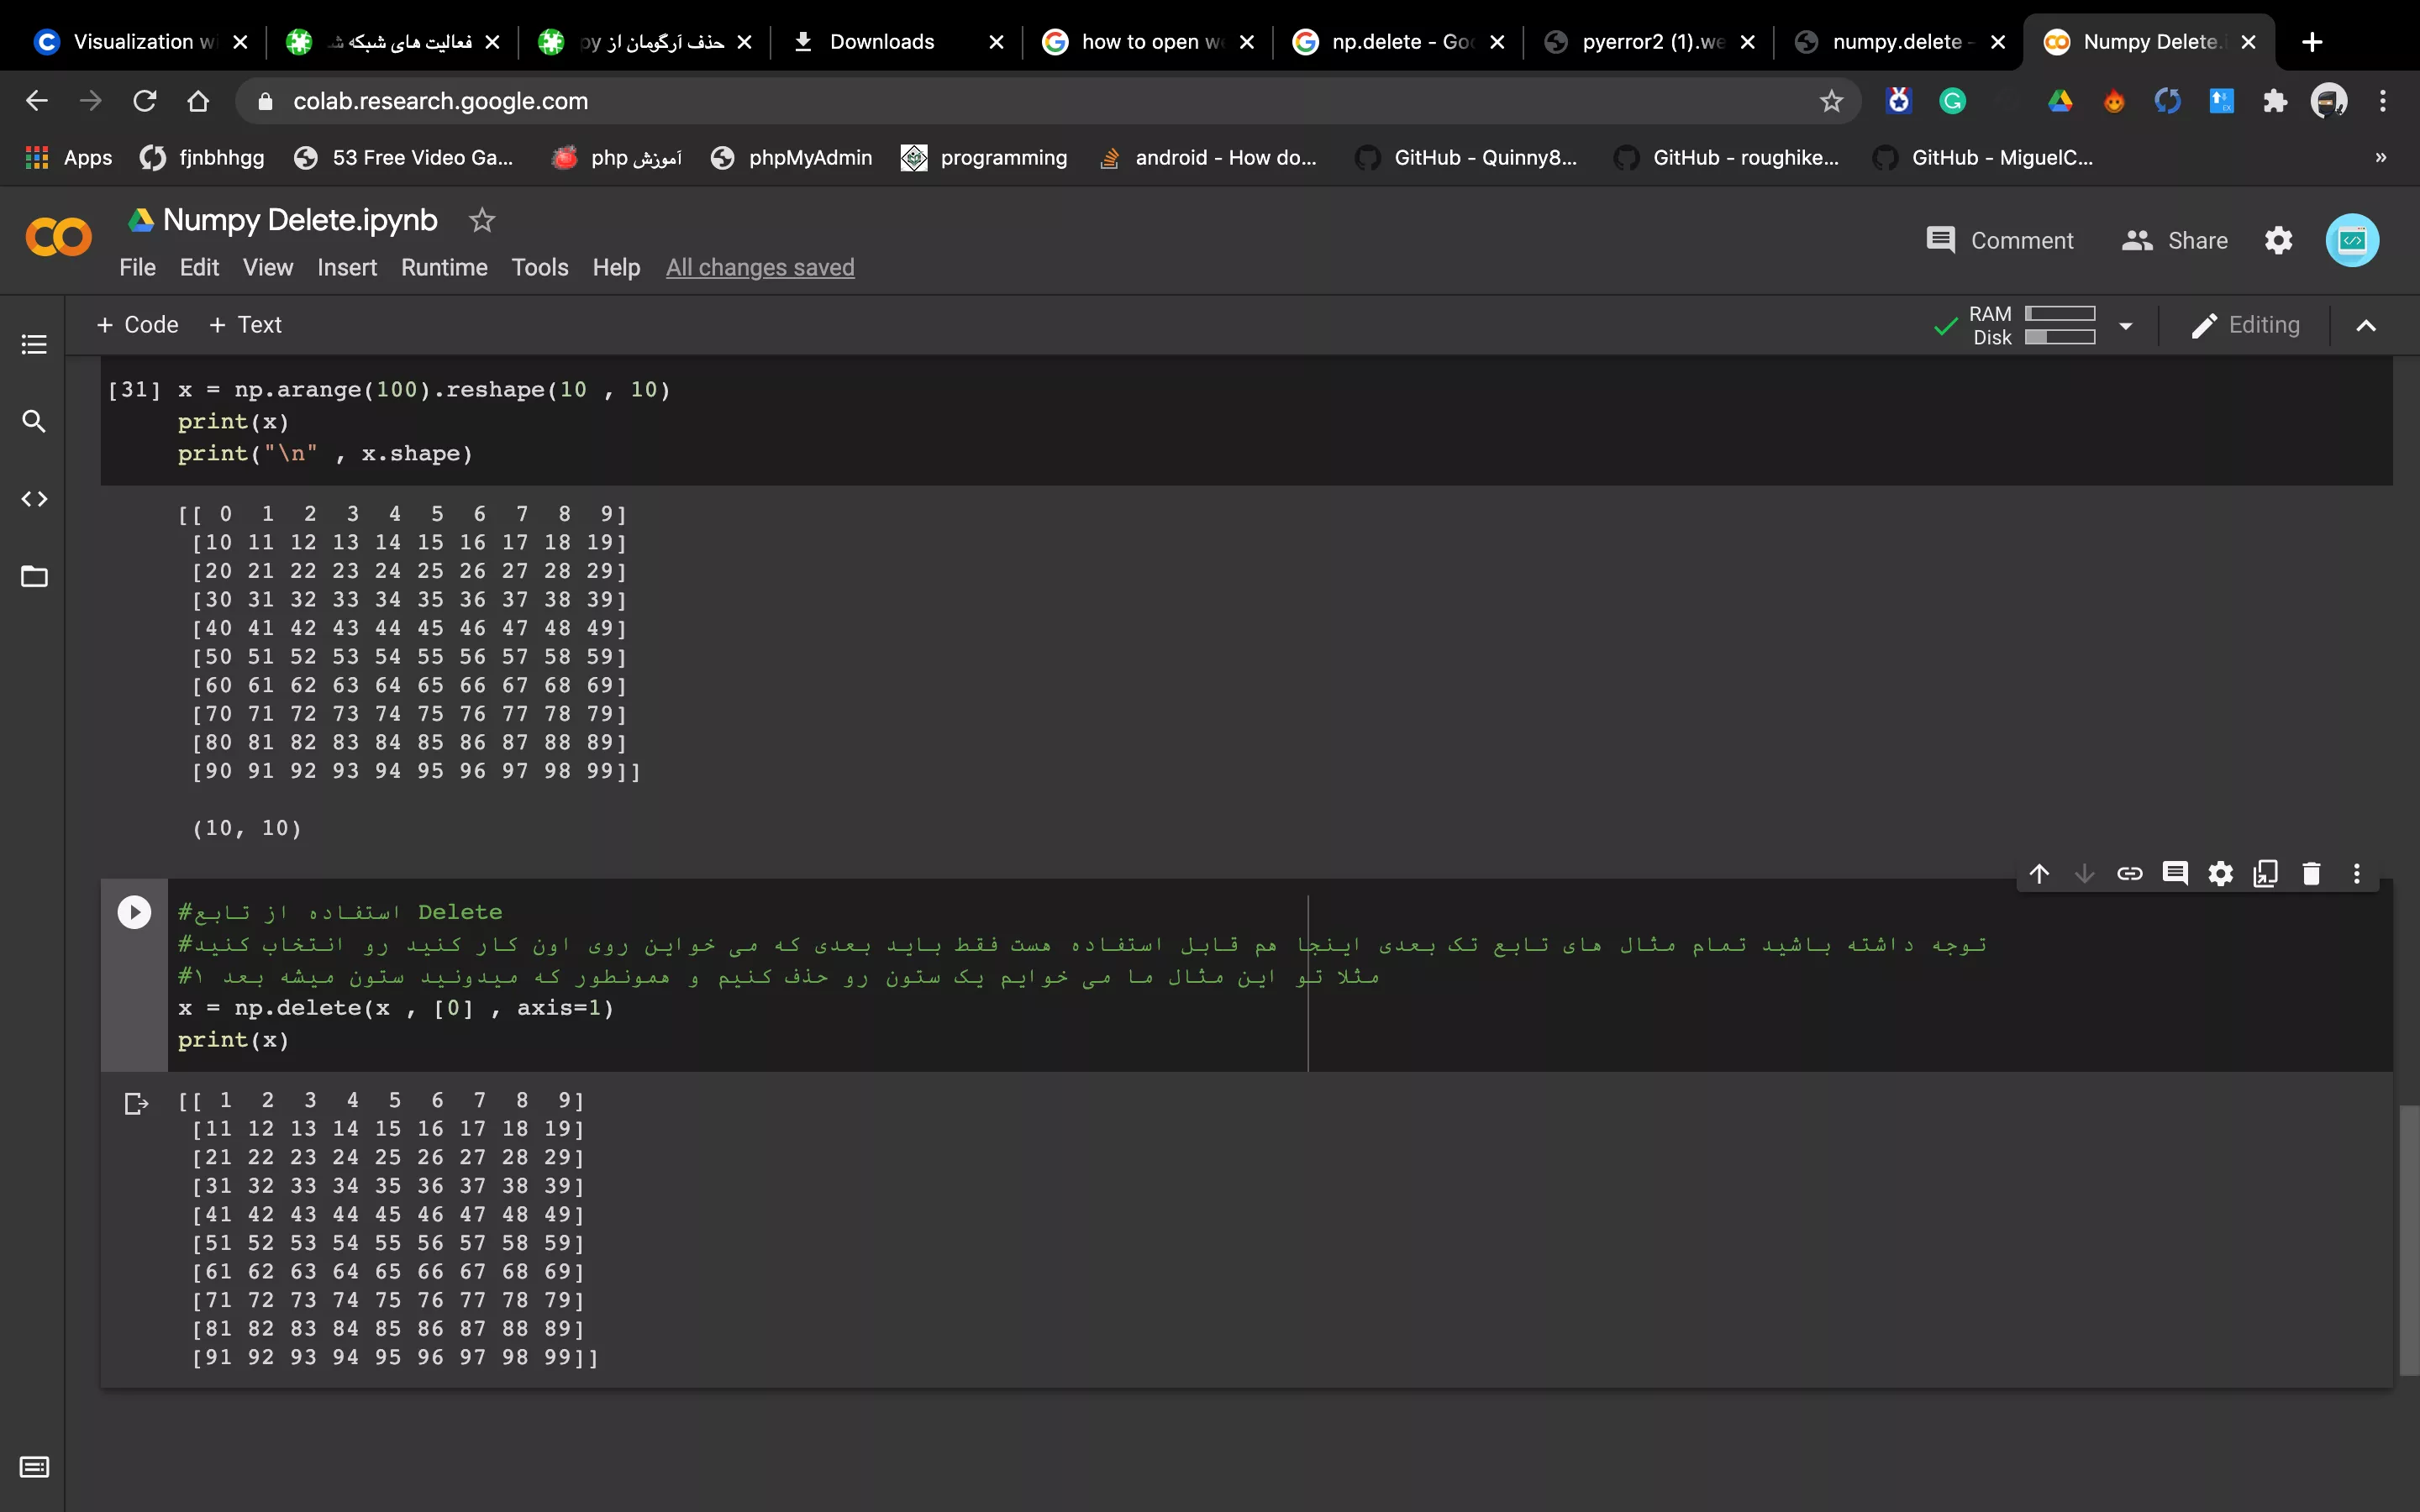Click the RAM usage bar
The image size is (2420, 1512).
tap(2060, 314)
